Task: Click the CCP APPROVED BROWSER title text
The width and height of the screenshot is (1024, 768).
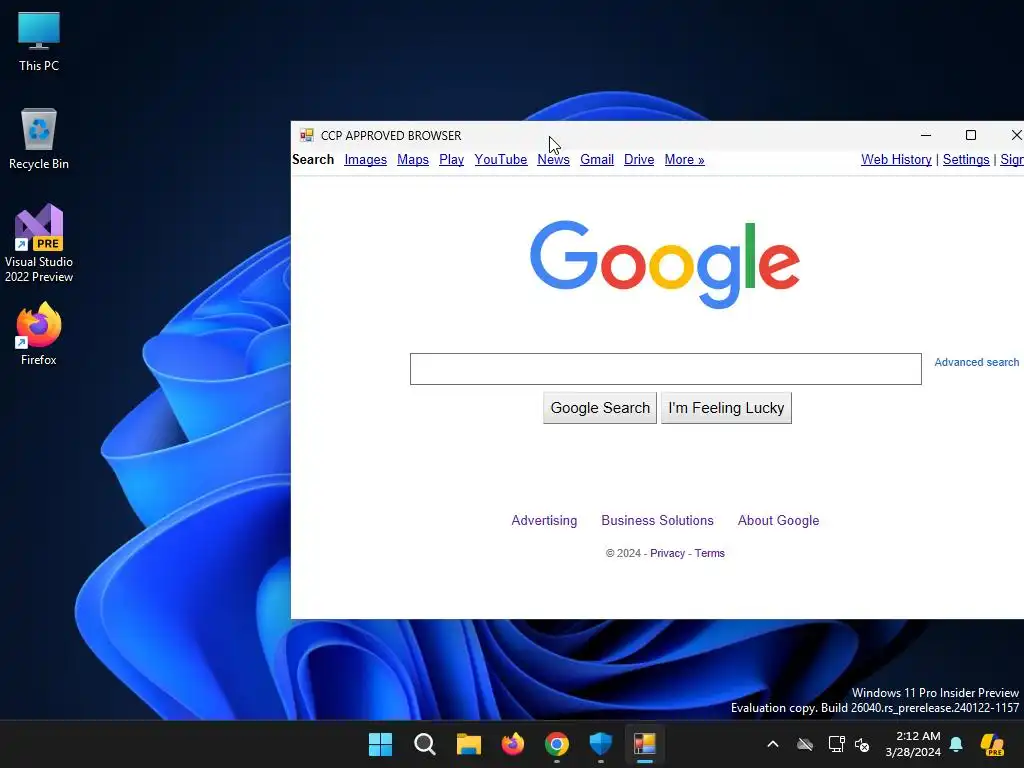Action: coord(391,136)
